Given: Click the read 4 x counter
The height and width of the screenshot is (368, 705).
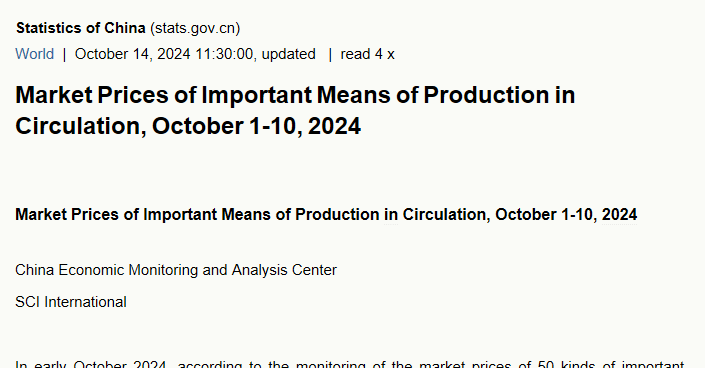Looking at the screenshot, I should (x=367, y=54).
